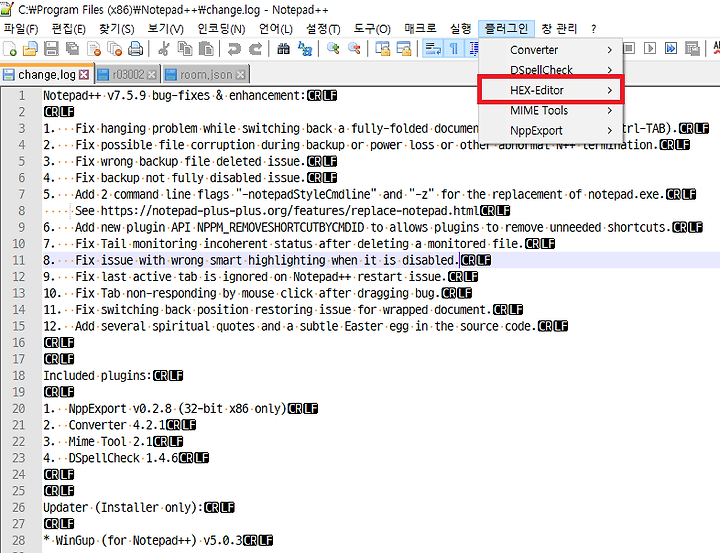Play back recorded macro with play icon

650,48
